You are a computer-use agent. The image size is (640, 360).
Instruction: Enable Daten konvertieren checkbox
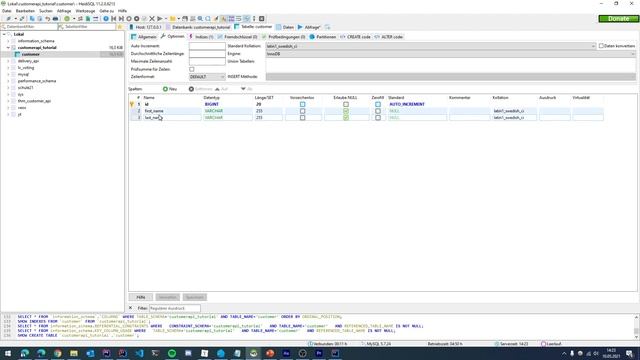pos(601,46)
